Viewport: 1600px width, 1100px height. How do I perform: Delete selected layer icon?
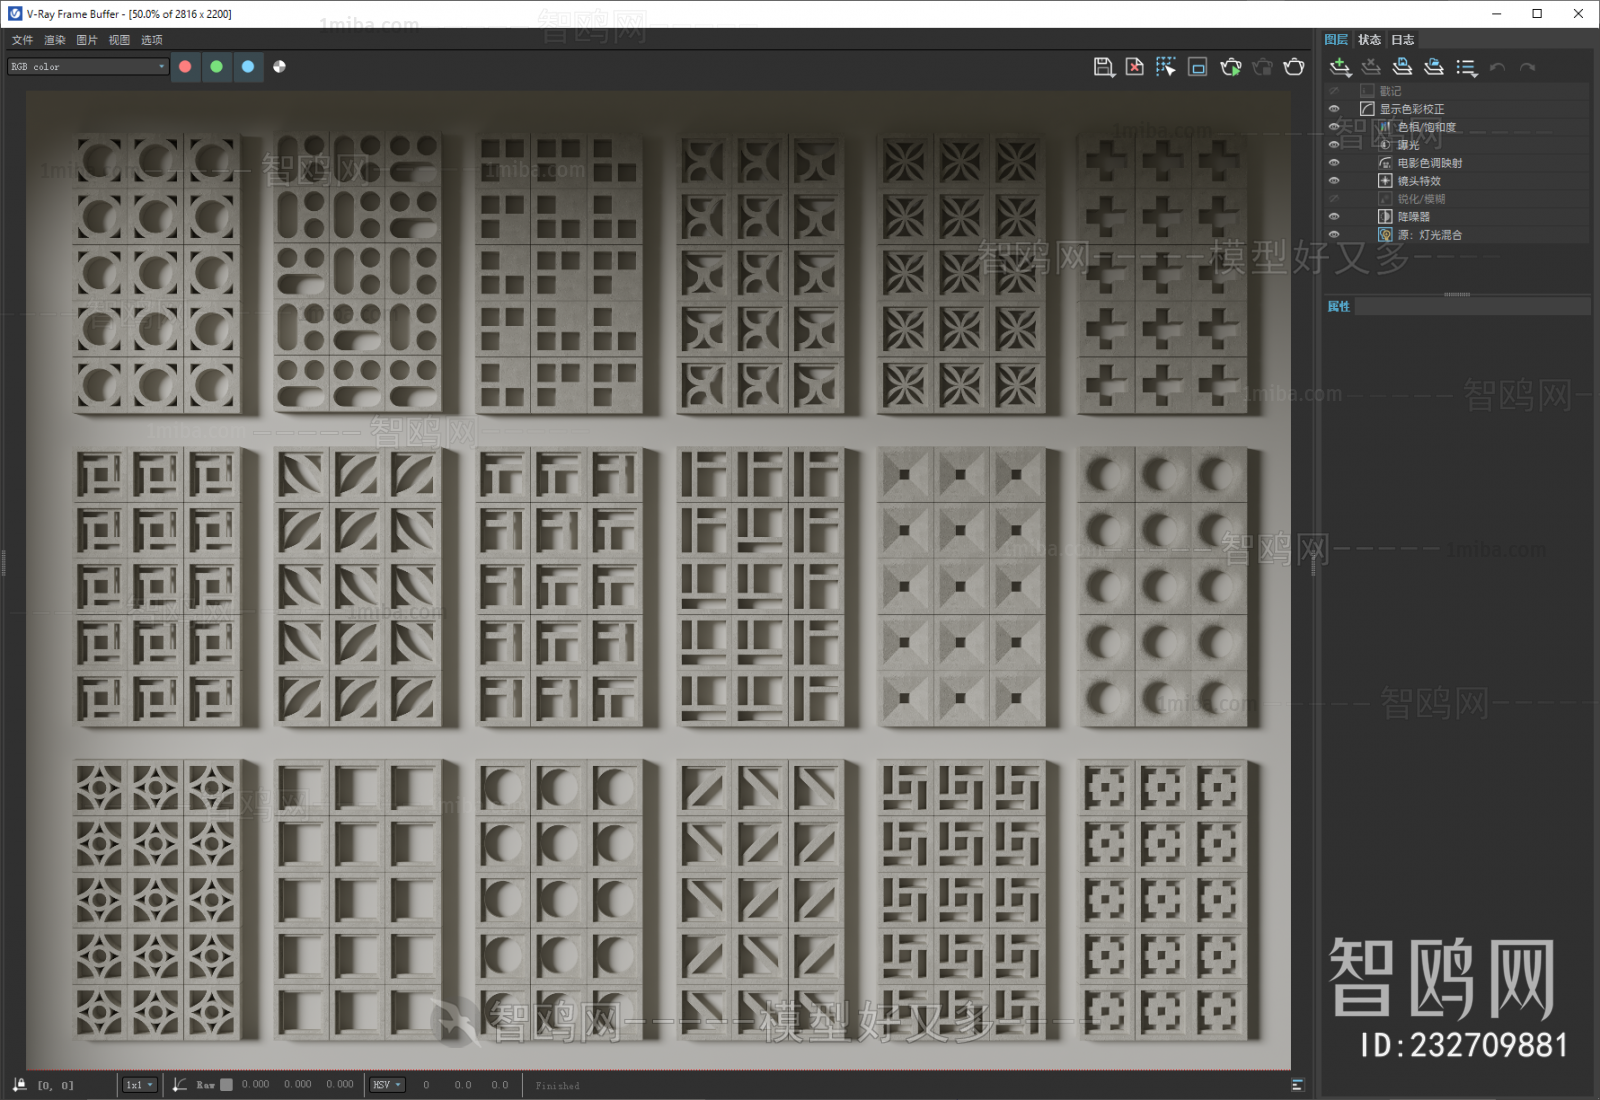coord(1371,67)
